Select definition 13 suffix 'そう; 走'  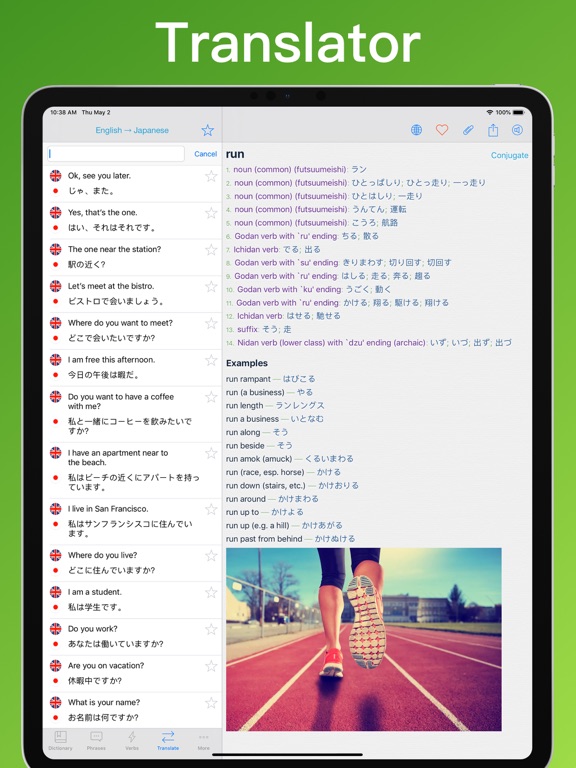coord(259,329)
